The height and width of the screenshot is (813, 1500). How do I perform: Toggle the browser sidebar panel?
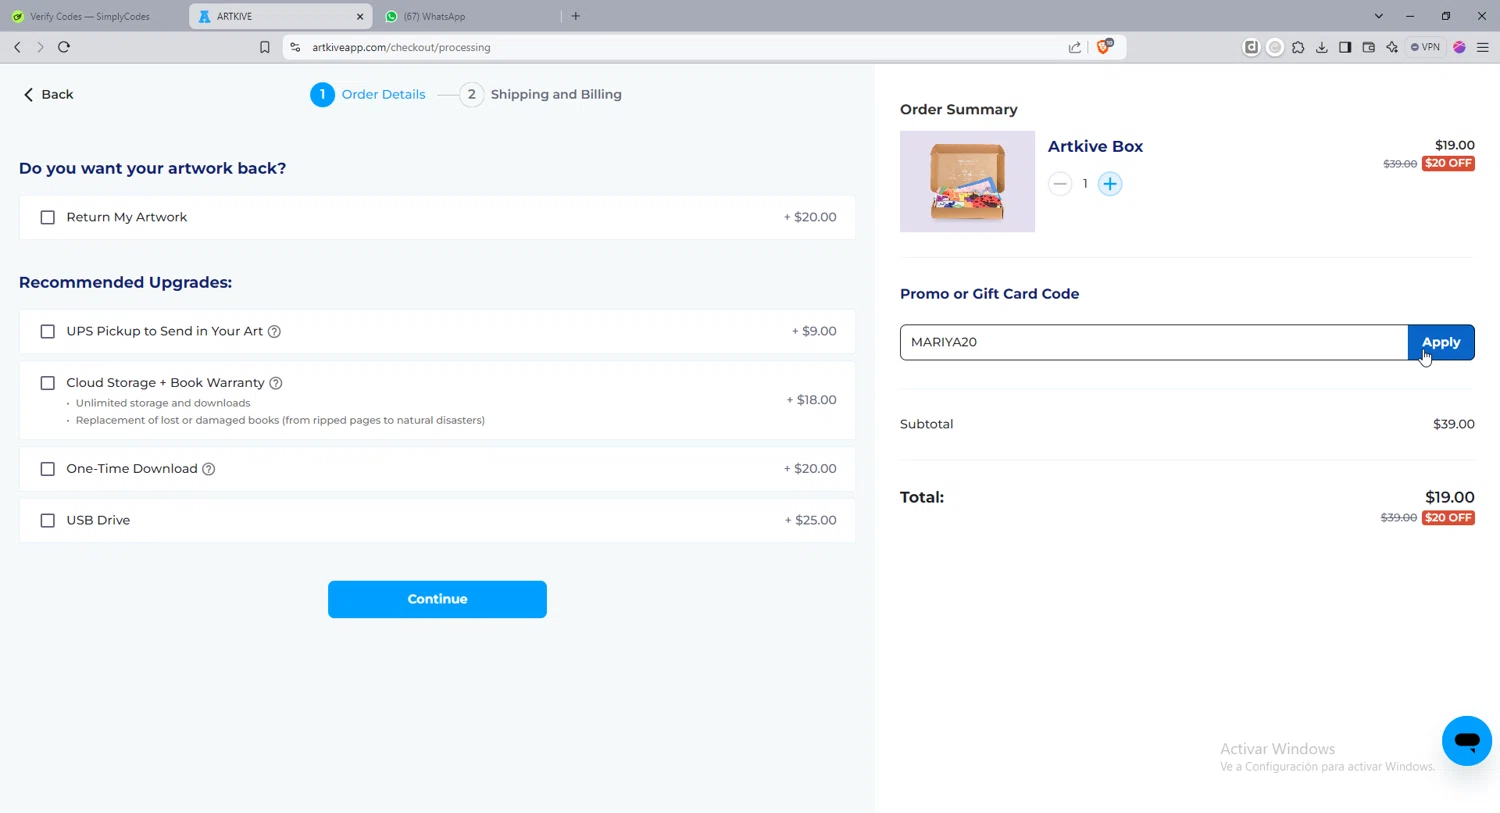point(1345,47)
